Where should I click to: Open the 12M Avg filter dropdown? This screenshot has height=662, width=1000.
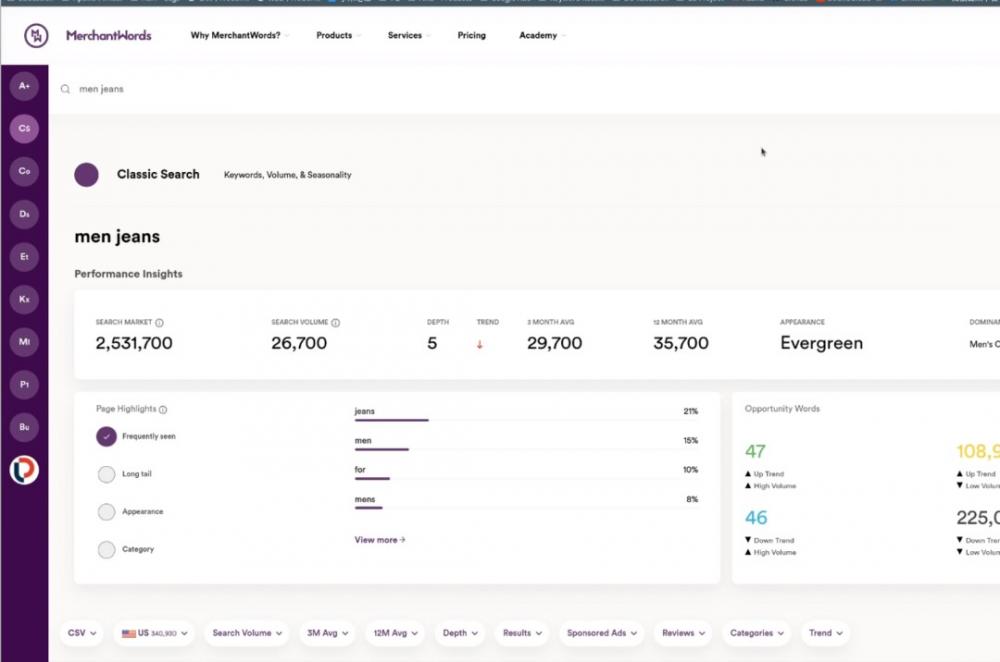(x=395, y=633)
